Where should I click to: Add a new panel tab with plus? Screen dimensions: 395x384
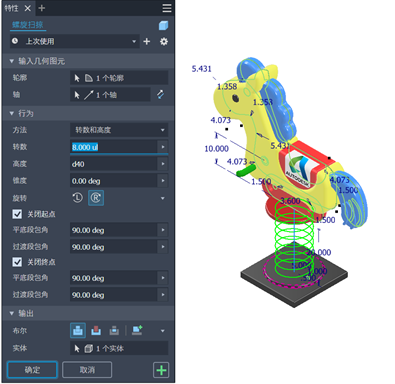pyautogui.click(x=42, y=8)
